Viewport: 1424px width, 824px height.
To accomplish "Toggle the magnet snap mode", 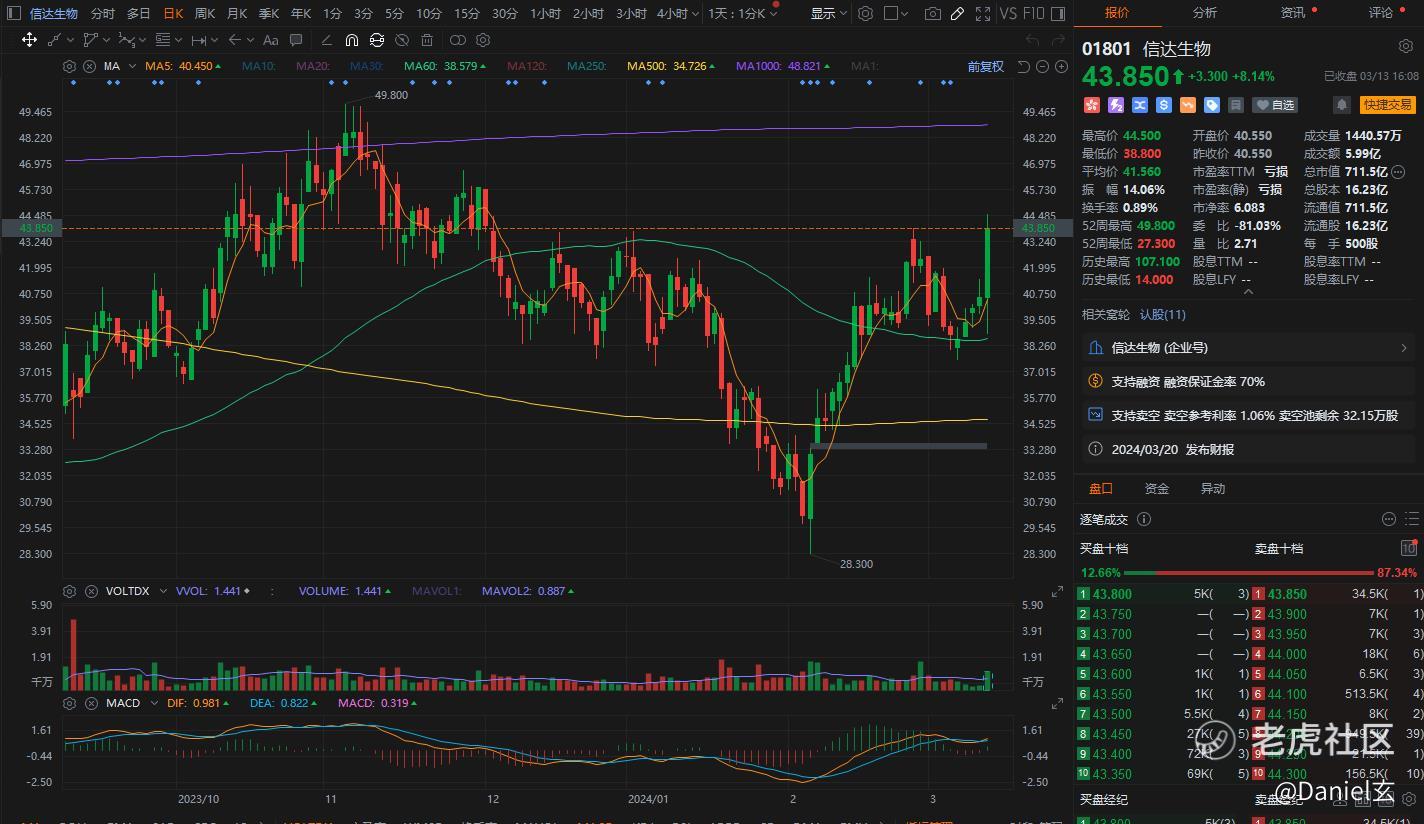I will coord(351,40).
